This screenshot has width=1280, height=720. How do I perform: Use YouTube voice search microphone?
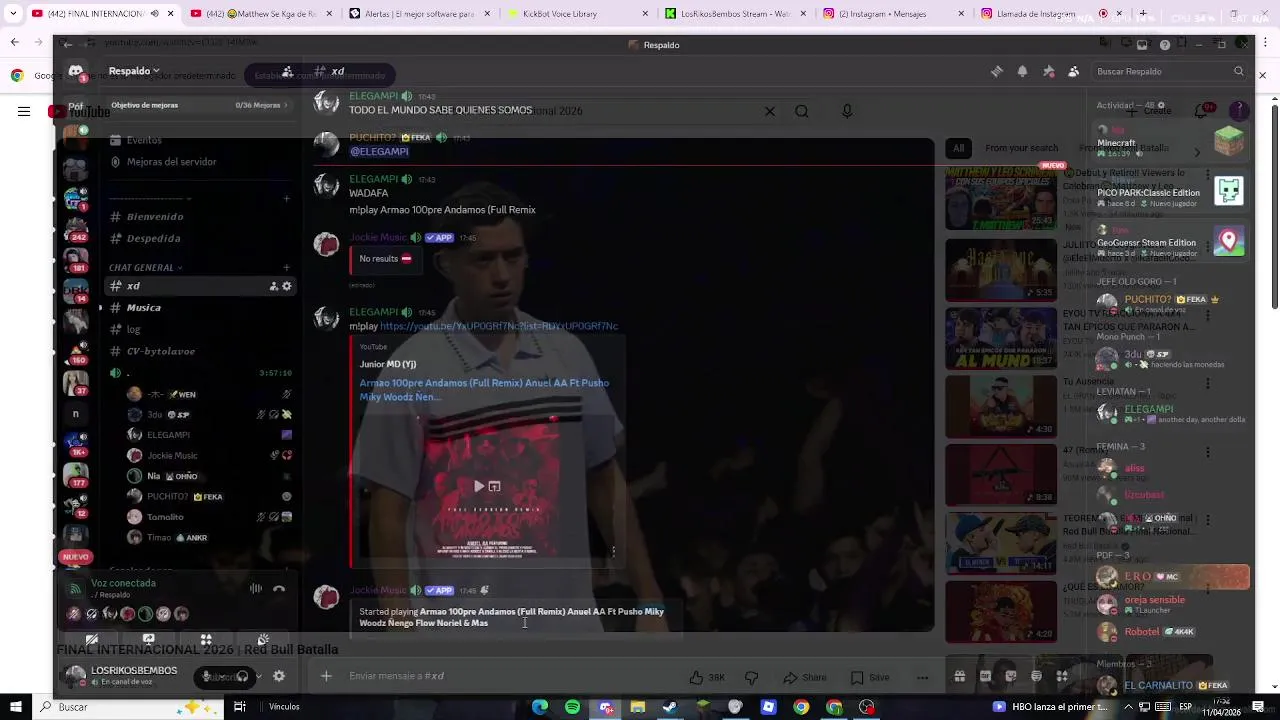tap(847, 111)
